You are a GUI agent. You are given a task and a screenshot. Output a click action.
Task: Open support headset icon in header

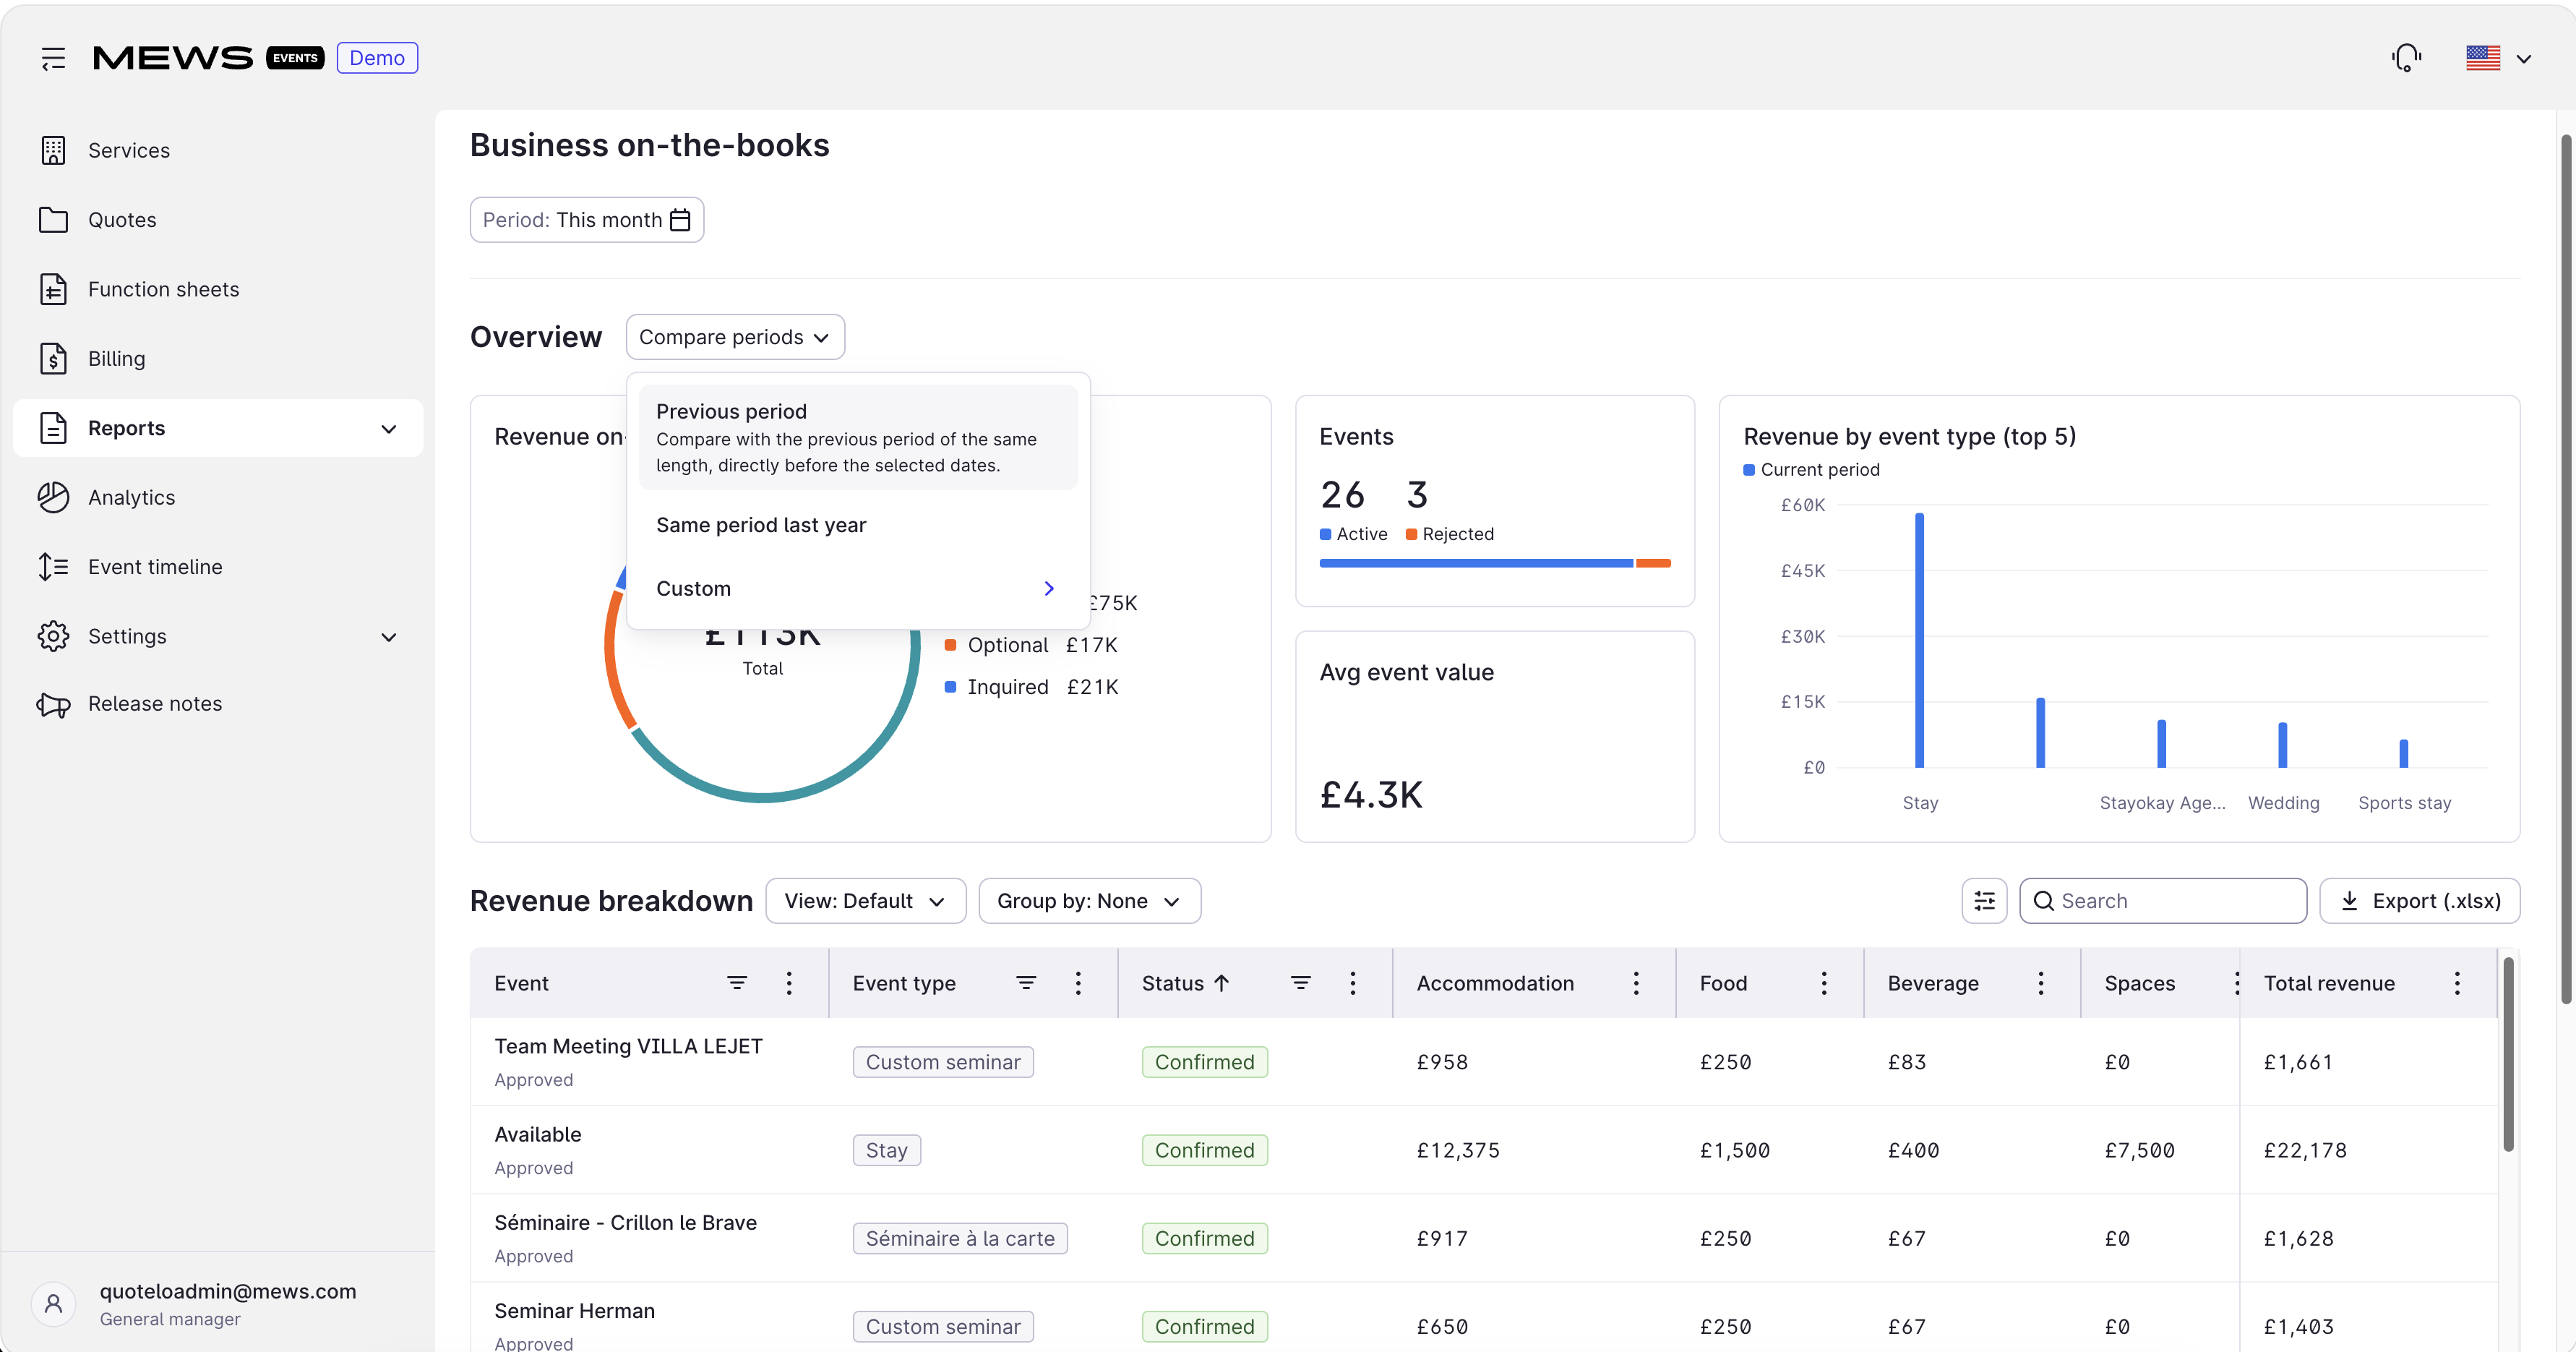click(x=2407, y=58)
